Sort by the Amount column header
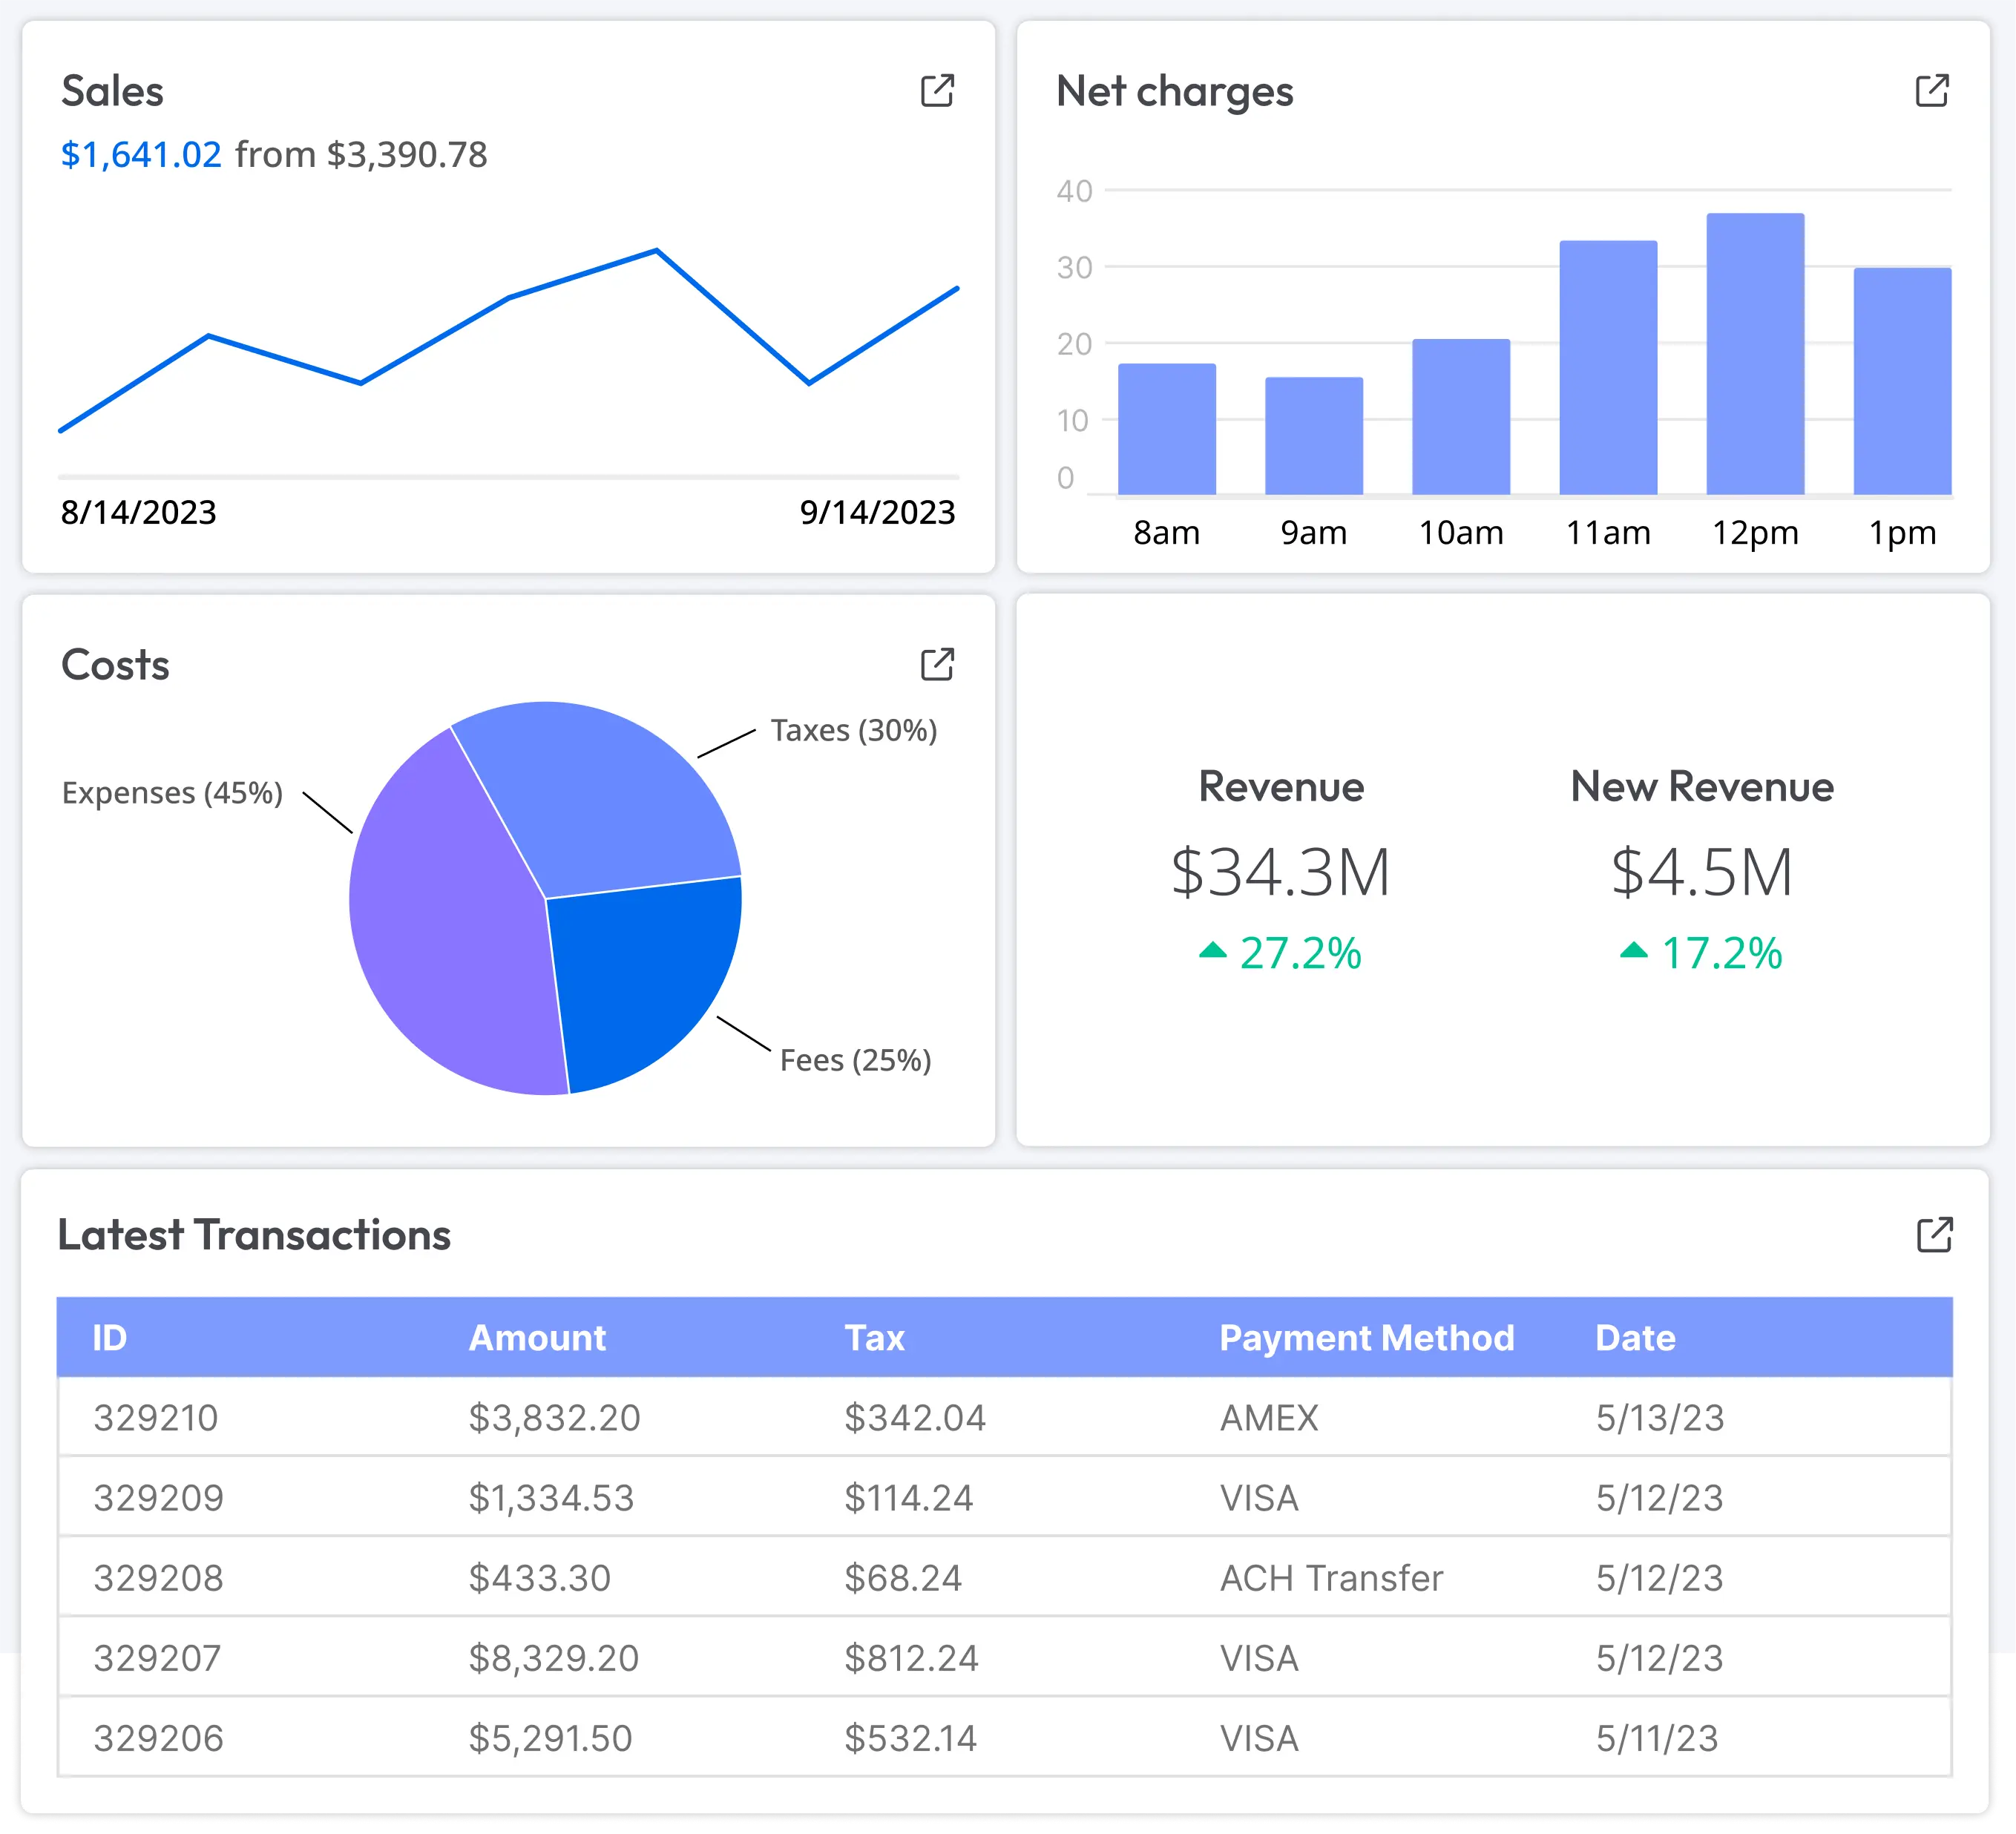The width and height of the screenshot is (2016, 1834). [537, 1338]
